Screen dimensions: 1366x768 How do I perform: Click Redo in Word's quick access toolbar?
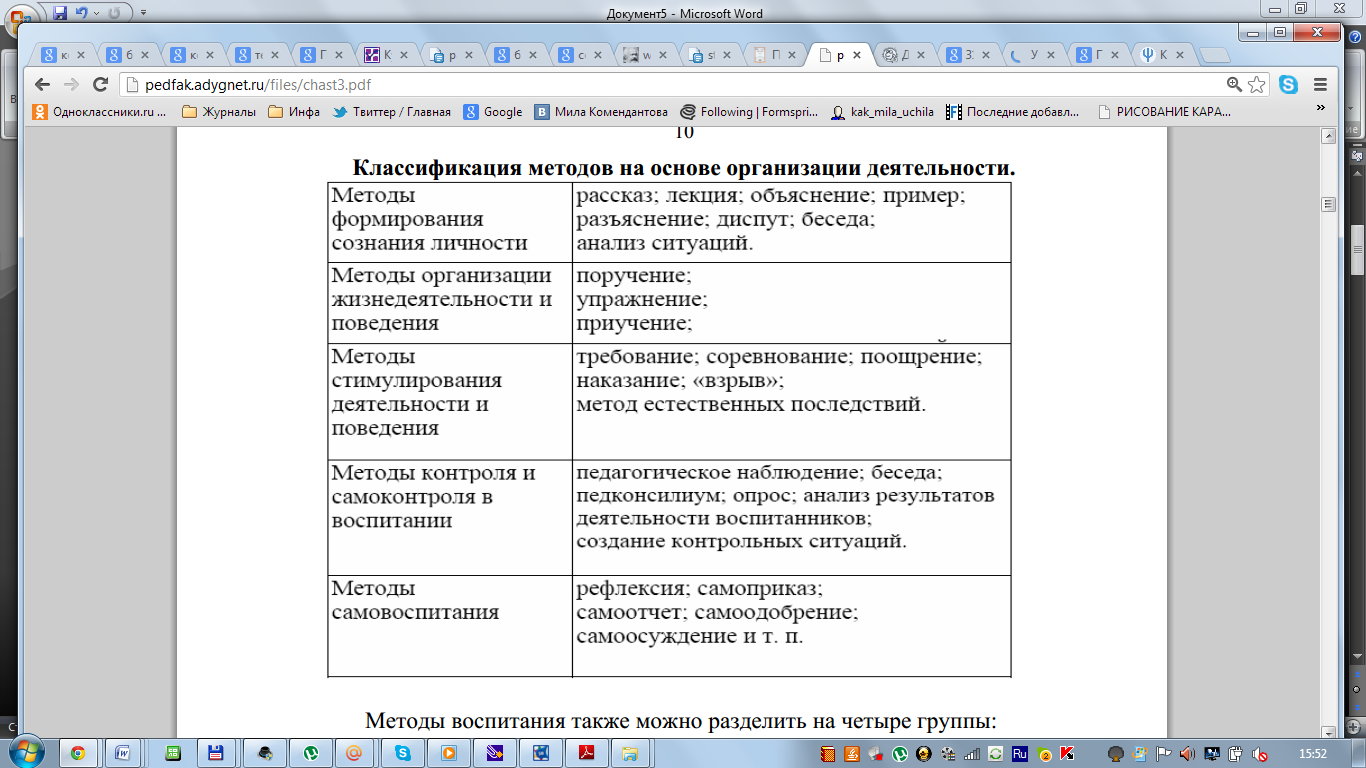click(x=115, y=13)
